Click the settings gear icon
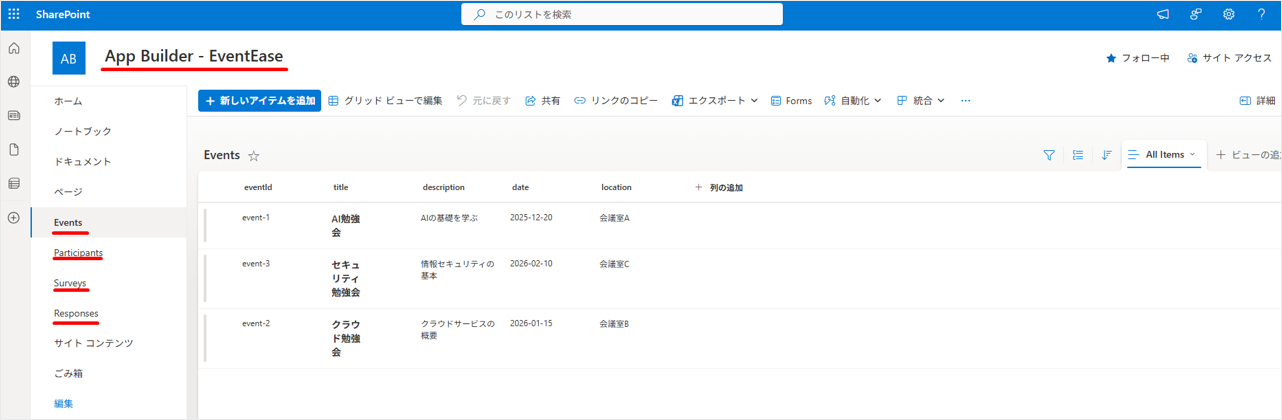This screenshot has width=1282, height=420. 1228,15
